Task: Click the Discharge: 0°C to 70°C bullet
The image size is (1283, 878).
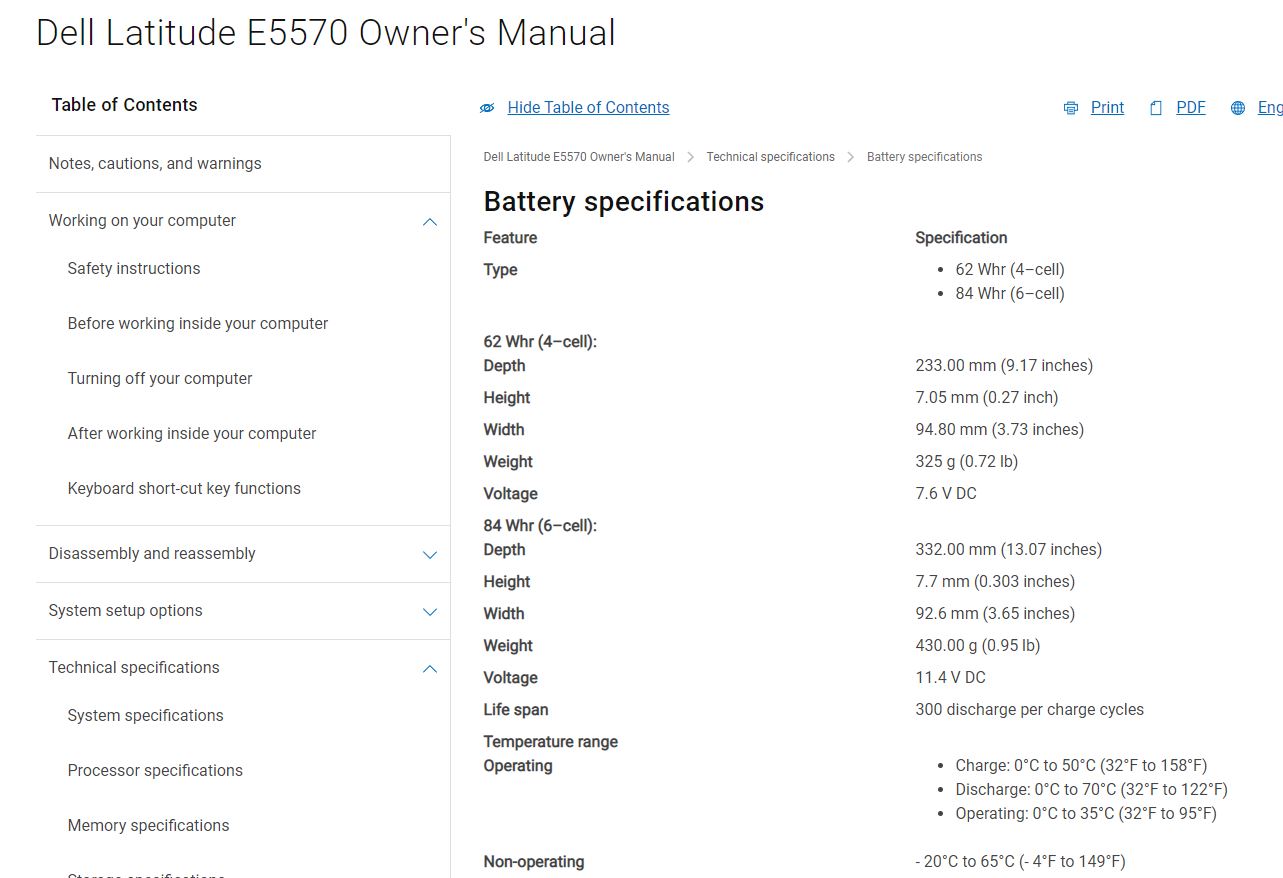Action: click(1091, 790)
